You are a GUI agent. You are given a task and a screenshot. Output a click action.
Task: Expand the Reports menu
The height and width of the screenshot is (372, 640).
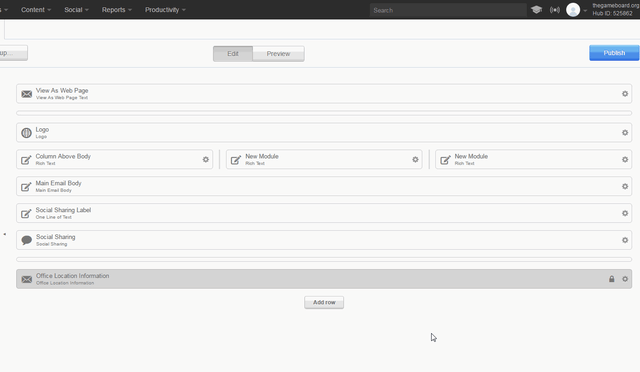point(117,10)
